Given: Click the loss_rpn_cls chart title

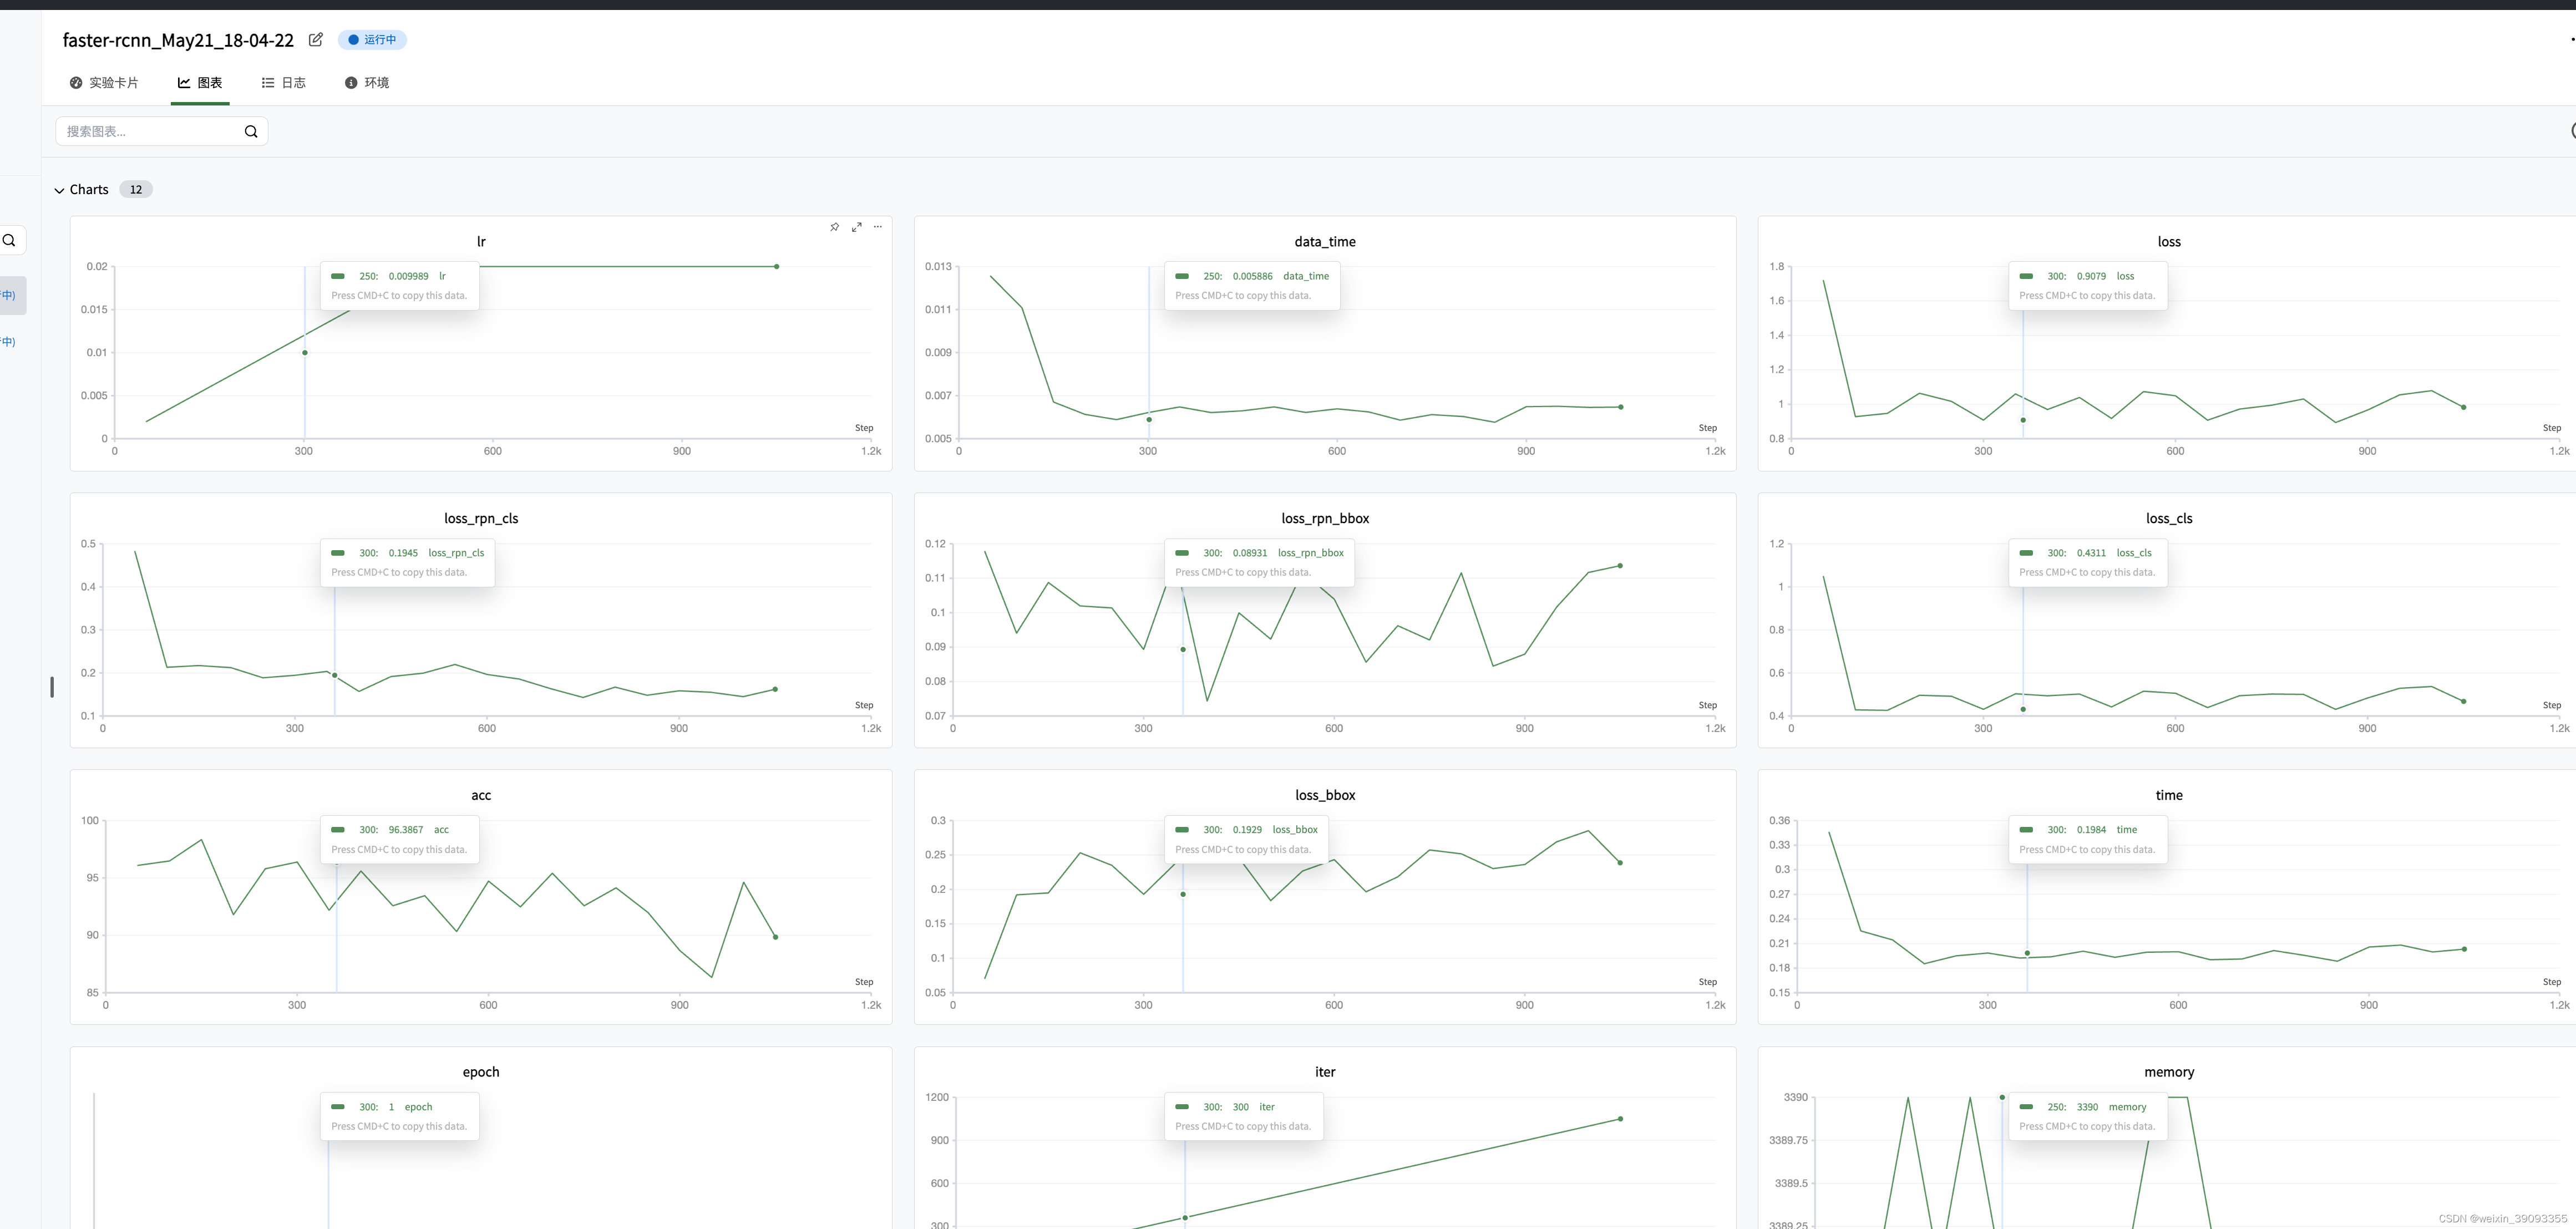Looking at the screenshot, I should (x=481, y=518).
